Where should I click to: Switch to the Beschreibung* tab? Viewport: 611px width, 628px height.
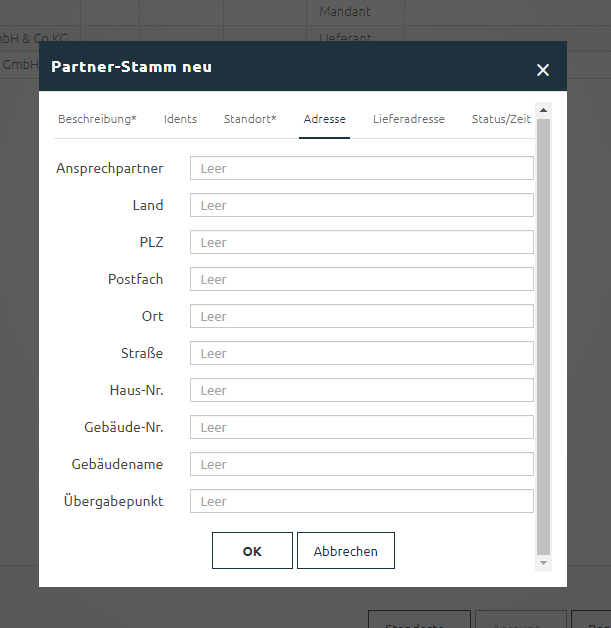pyautogui.click(x=97, y=119)
